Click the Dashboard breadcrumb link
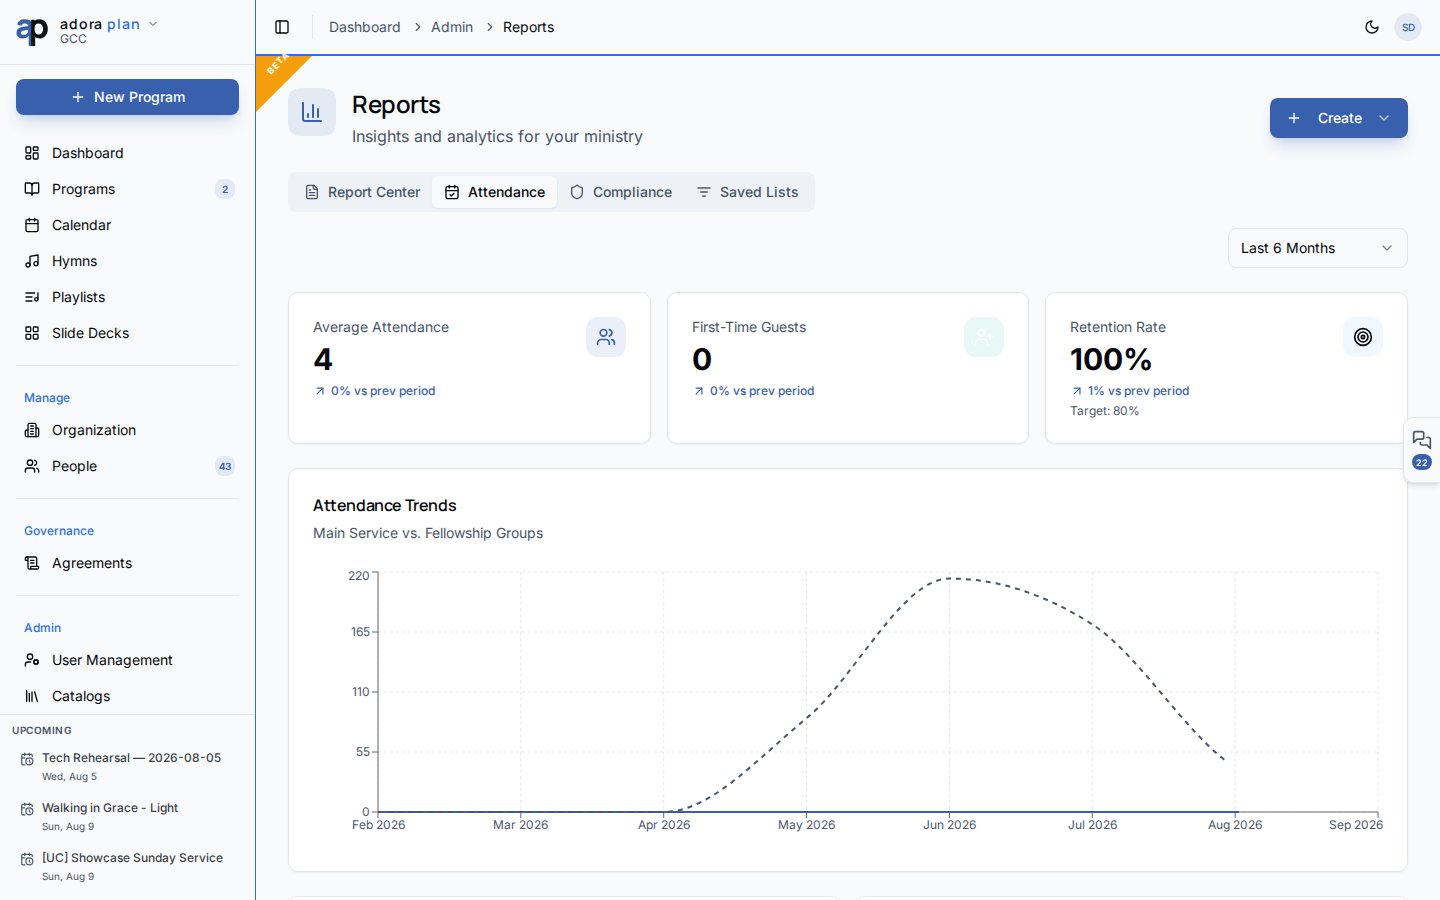The image size is (1440, 900). click(x=364, y=27)
